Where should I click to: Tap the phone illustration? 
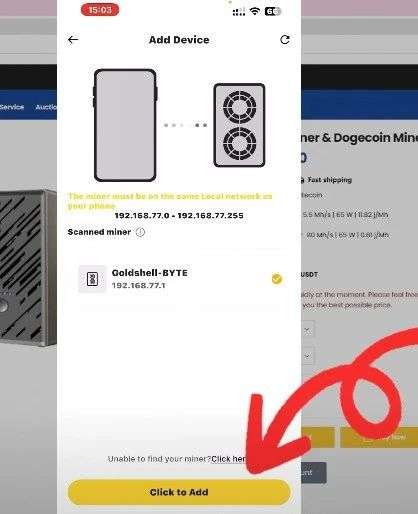point(125,125)
